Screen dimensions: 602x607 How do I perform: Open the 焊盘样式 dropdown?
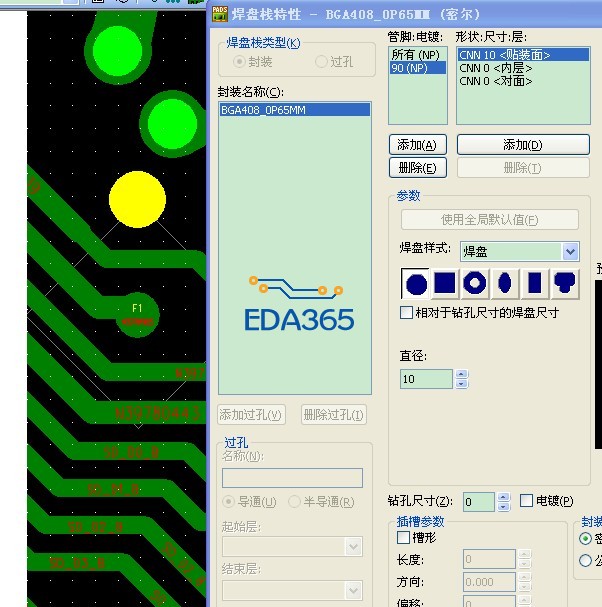(570, 252)
